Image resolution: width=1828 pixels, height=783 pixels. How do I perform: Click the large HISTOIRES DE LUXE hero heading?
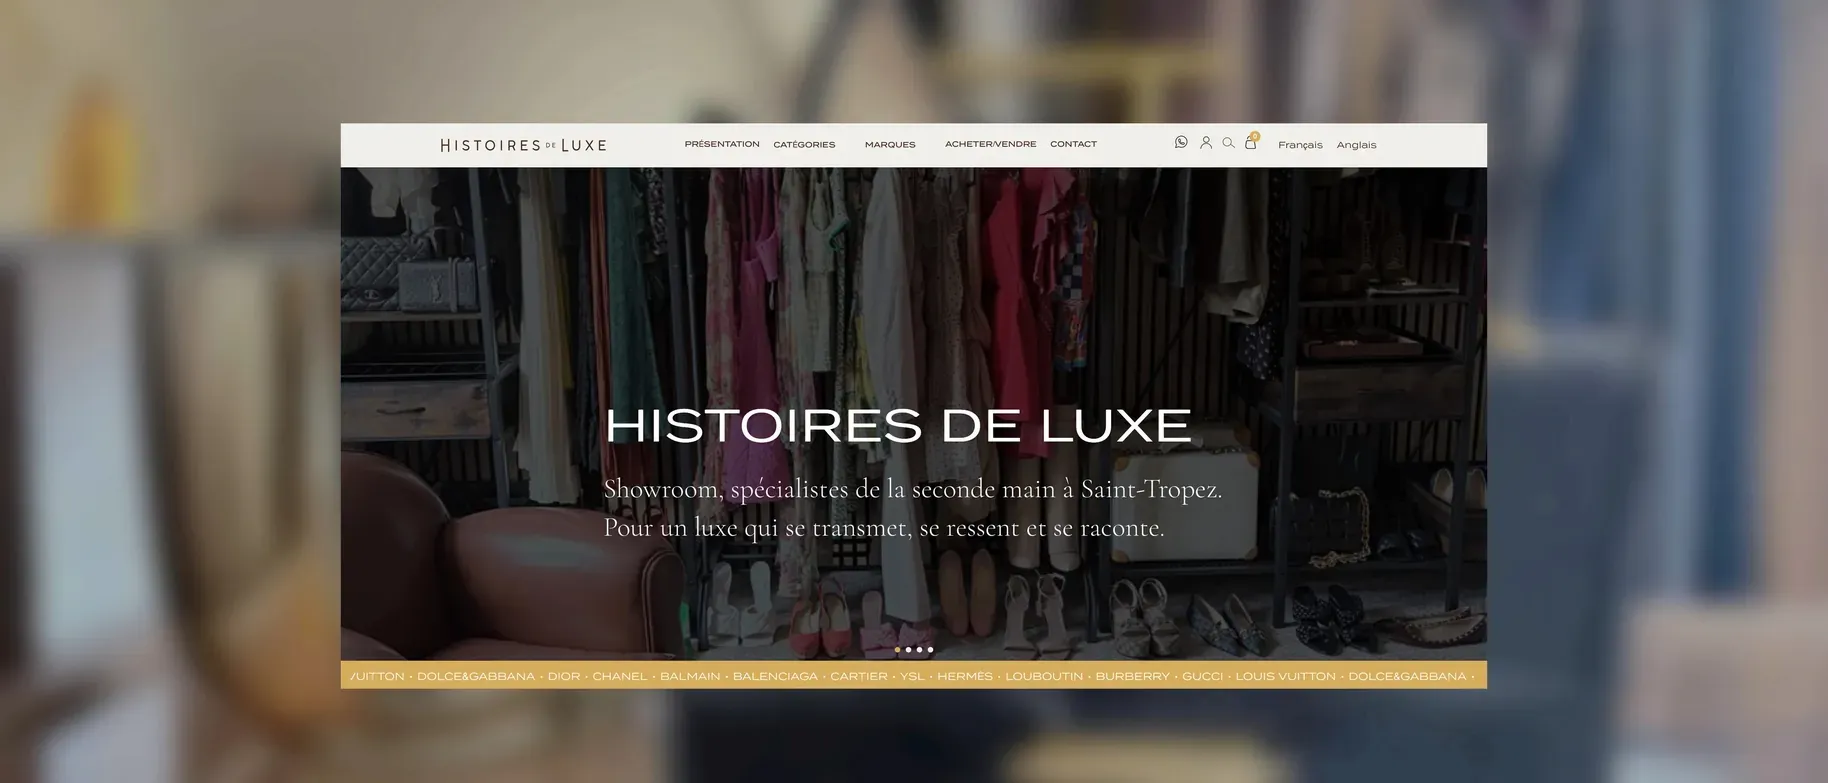pos(898,426)
